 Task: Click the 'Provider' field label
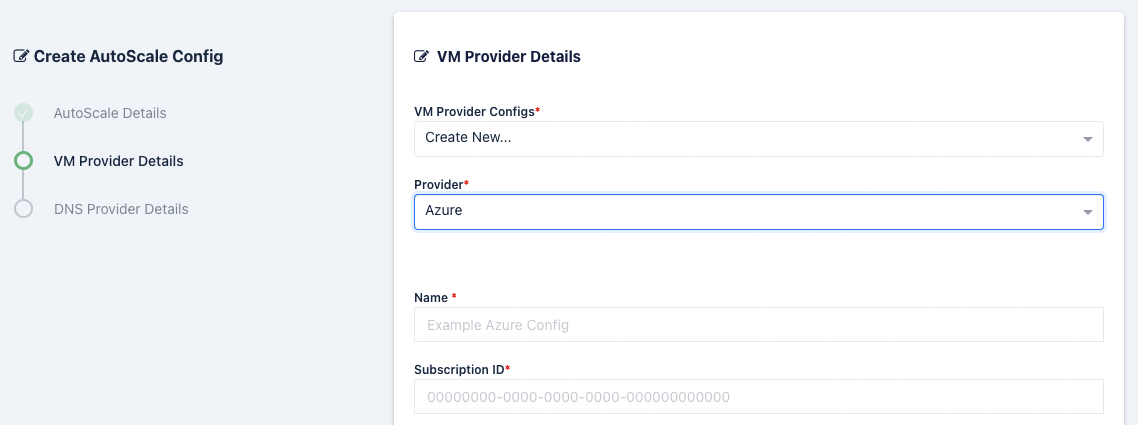[x=438, y=186]
